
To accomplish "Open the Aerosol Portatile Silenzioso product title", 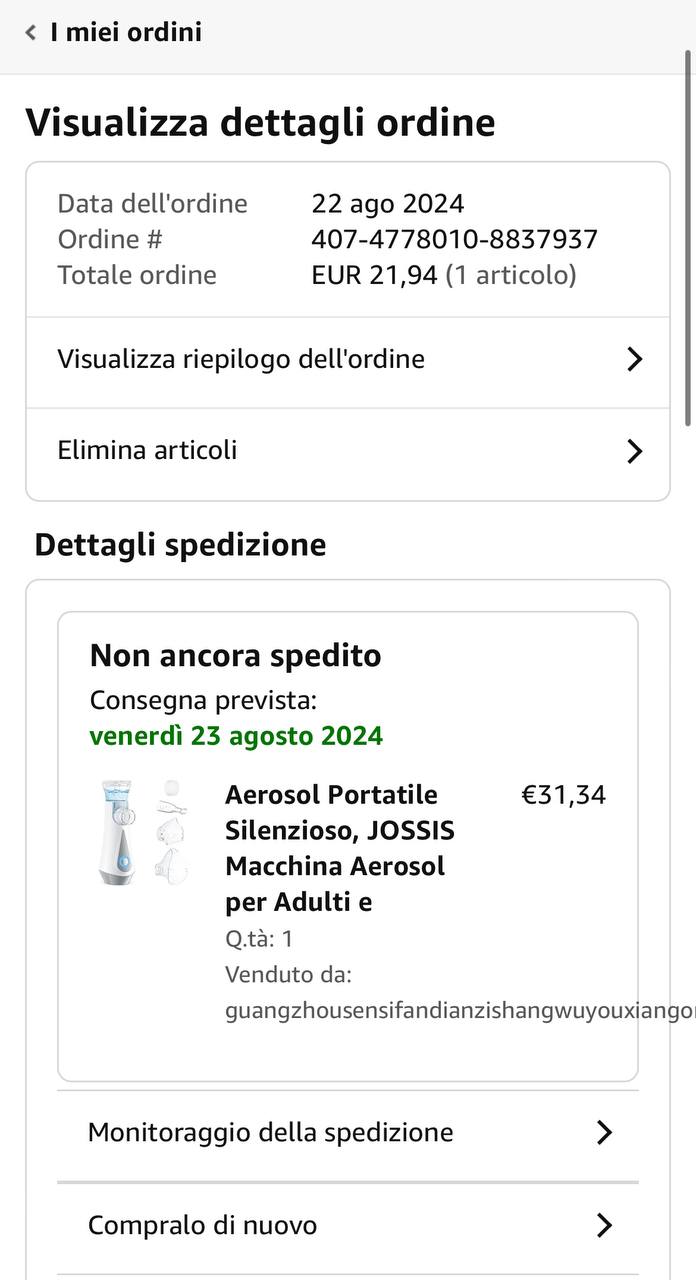I will [340, 848].
